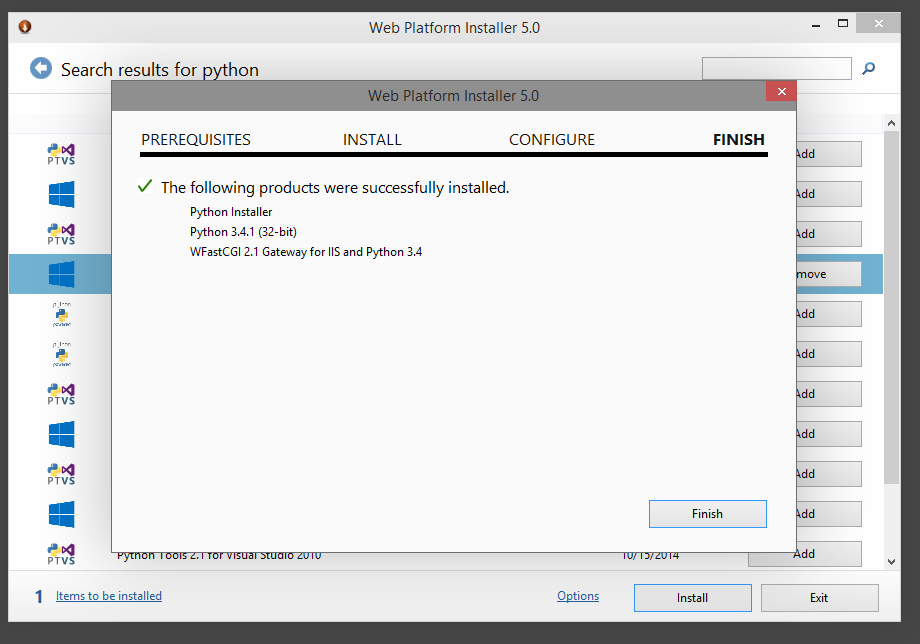Select the FINISH step tab
The width and height of the screenshot is (920, 644).
[x=739, y=140]
